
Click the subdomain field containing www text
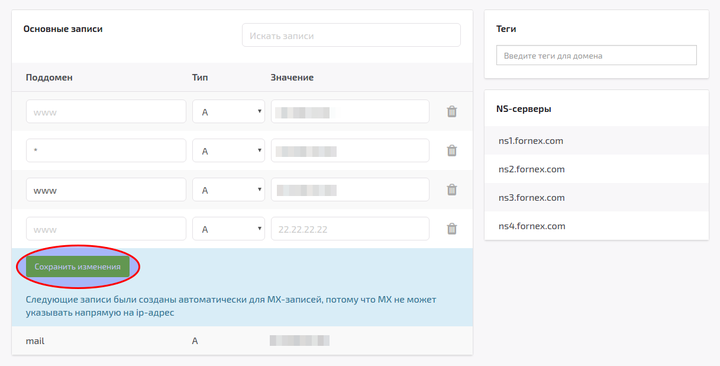click(106, 189)
